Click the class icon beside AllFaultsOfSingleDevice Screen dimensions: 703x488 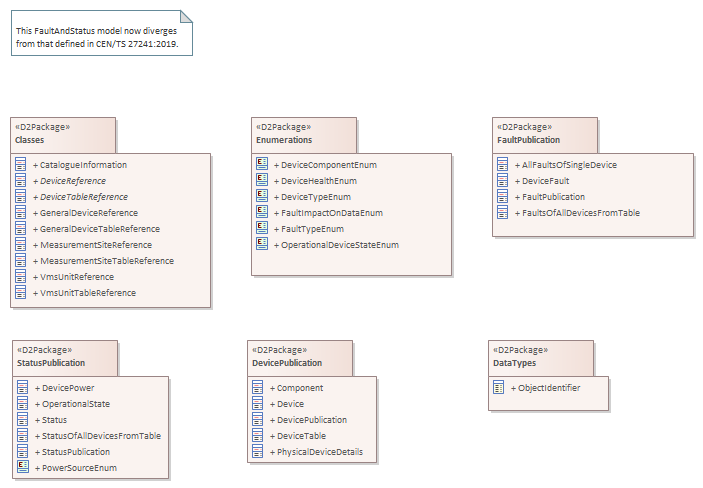(504, 165)
